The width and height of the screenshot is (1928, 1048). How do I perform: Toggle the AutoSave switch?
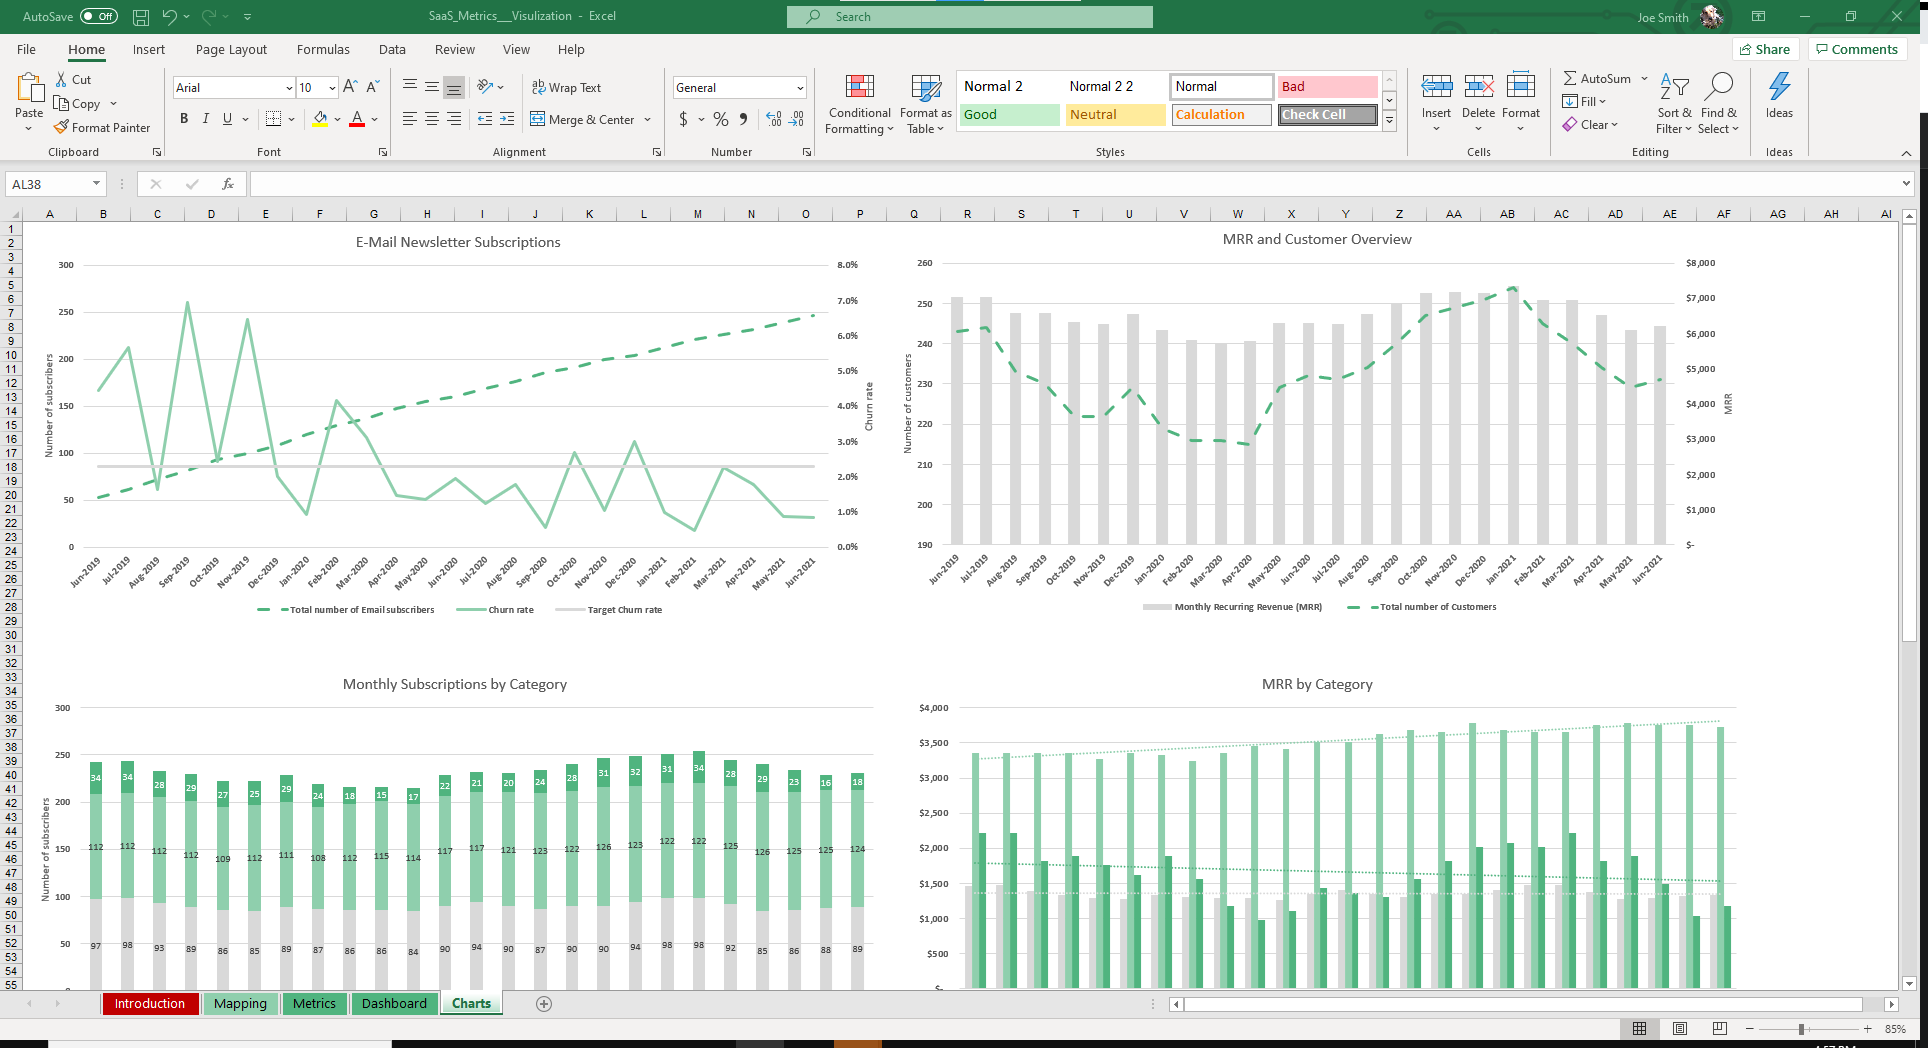pyautogui.click(x=98, y=16)
